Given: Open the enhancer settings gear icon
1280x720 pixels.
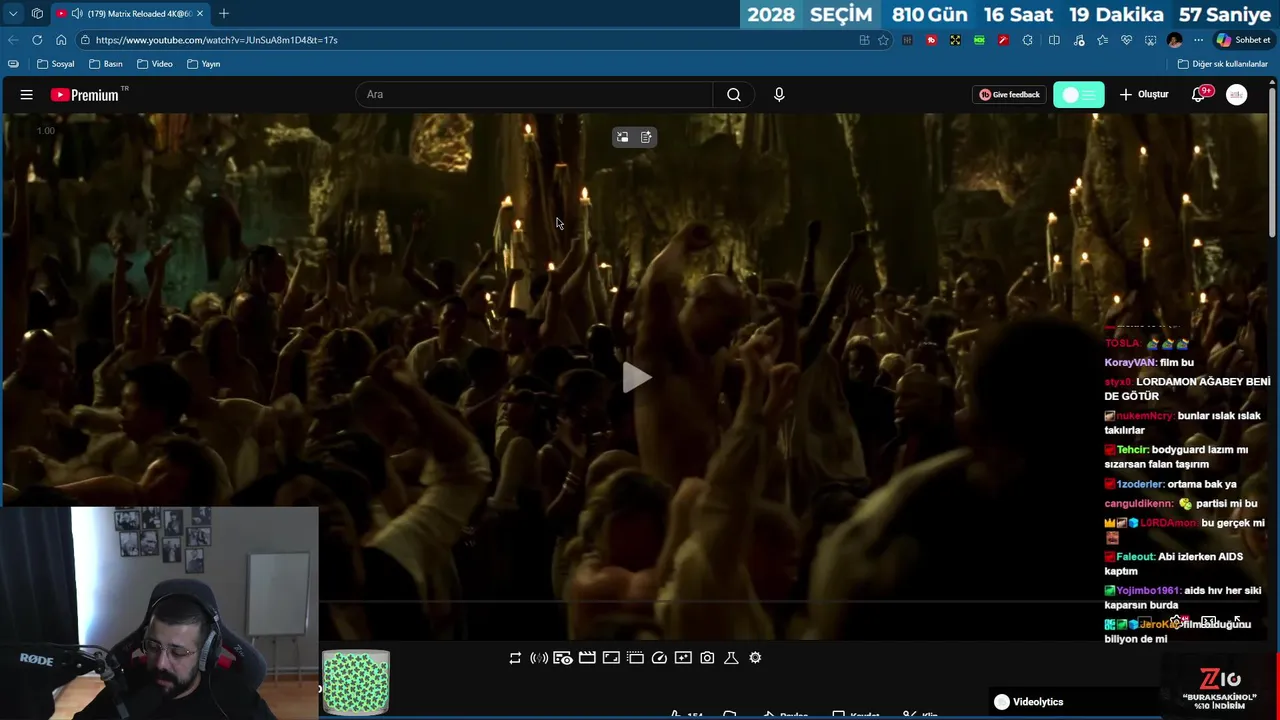Looking at the screenshot, I should pyautogui.click(x=755, y=657).
